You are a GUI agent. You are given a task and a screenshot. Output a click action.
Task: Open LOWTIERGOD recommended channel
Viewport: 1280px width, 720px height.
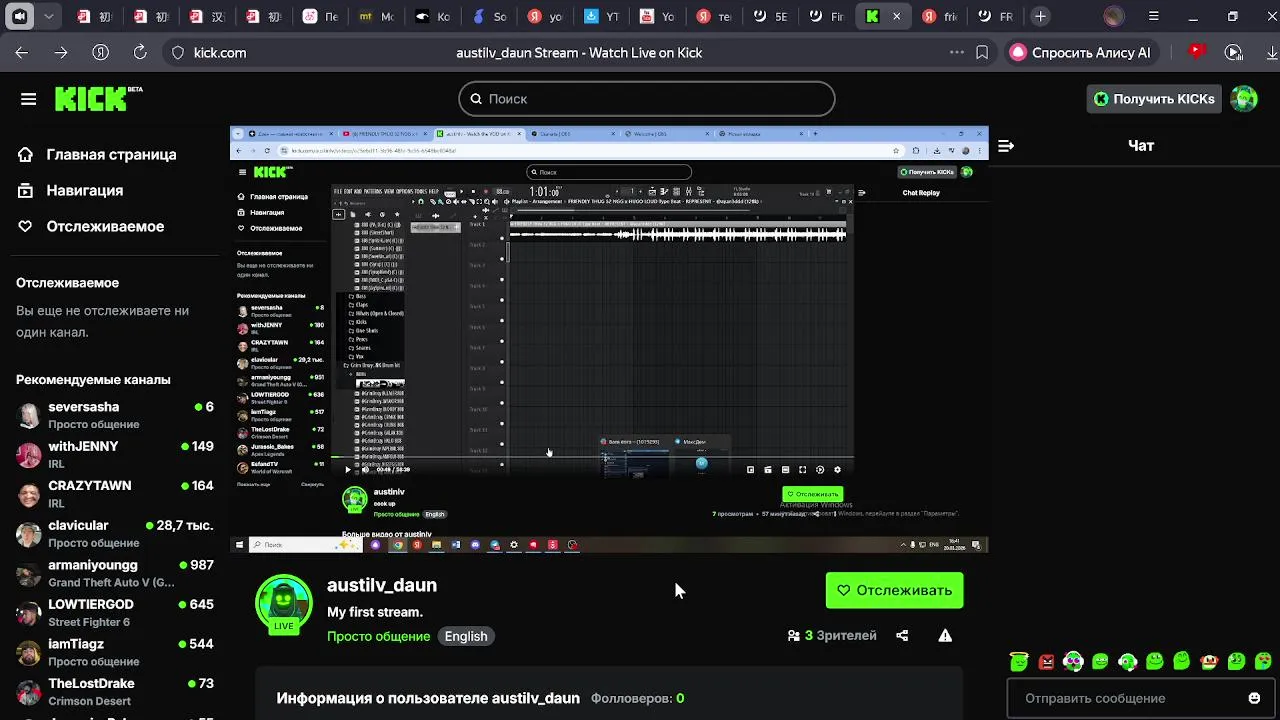pyautogui.click(x=115, y=613)
